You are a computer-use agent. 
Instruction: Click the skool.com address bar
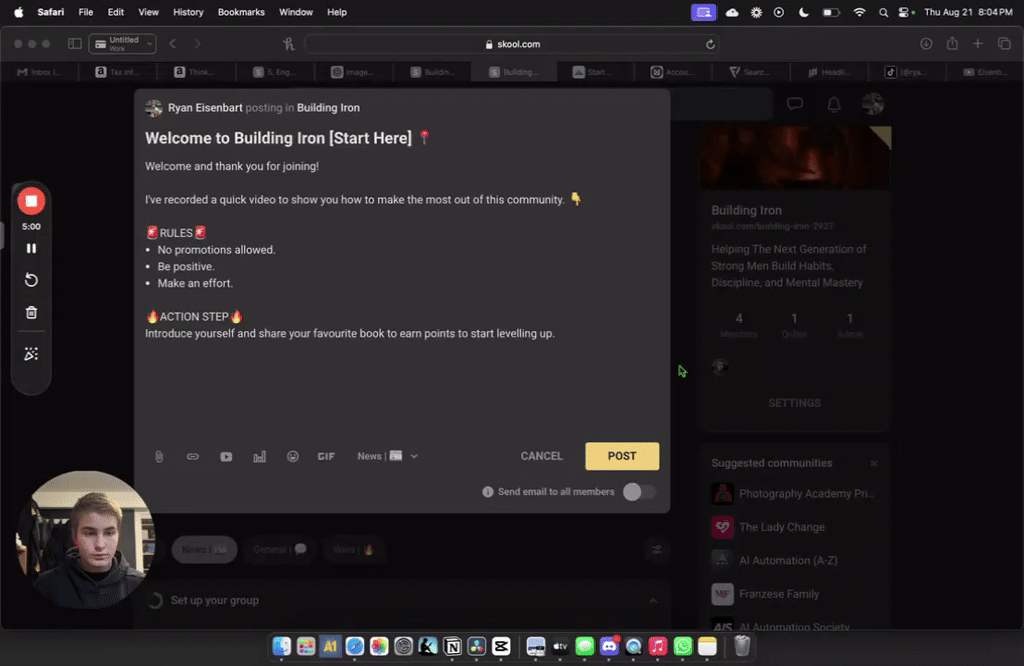(x=512, y=44)
